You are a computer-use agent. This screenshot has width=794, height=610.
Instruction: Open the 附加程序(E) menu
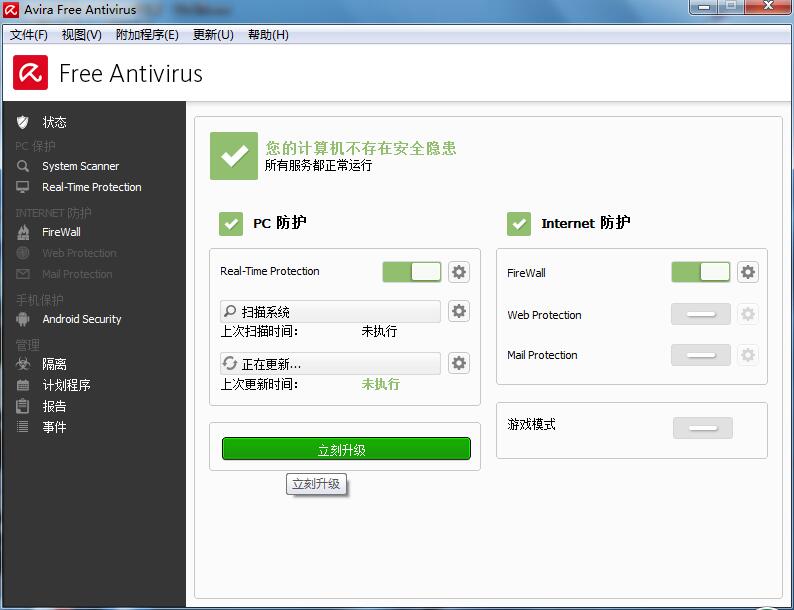pos(147,35)
